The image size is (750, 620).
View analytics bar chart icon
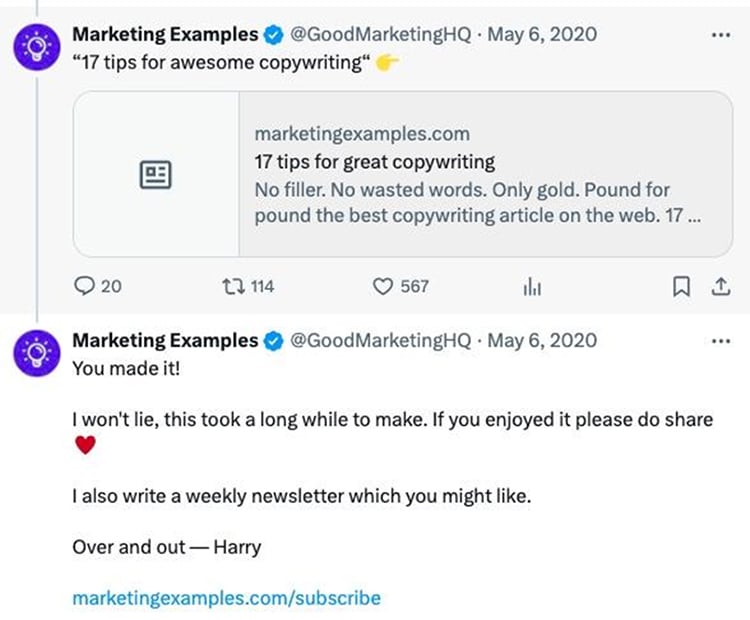pos(532,287)
